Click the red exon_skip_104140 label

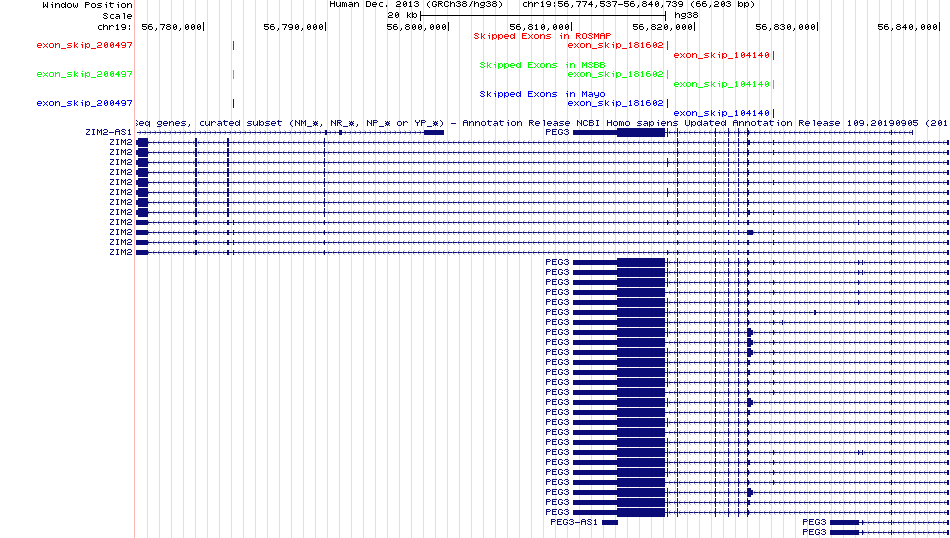tap(721, 55)
